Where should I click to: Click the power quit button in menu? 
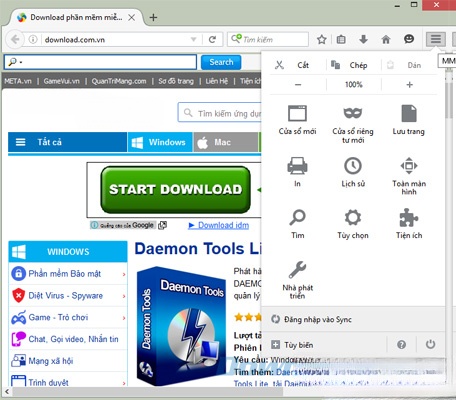point(430,344)
